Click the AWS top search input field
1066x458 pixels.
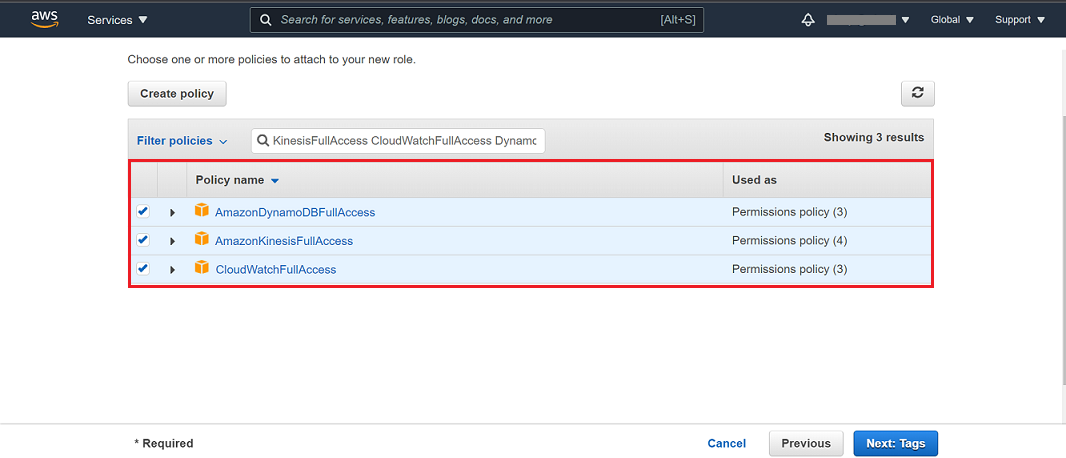point(477,20)
